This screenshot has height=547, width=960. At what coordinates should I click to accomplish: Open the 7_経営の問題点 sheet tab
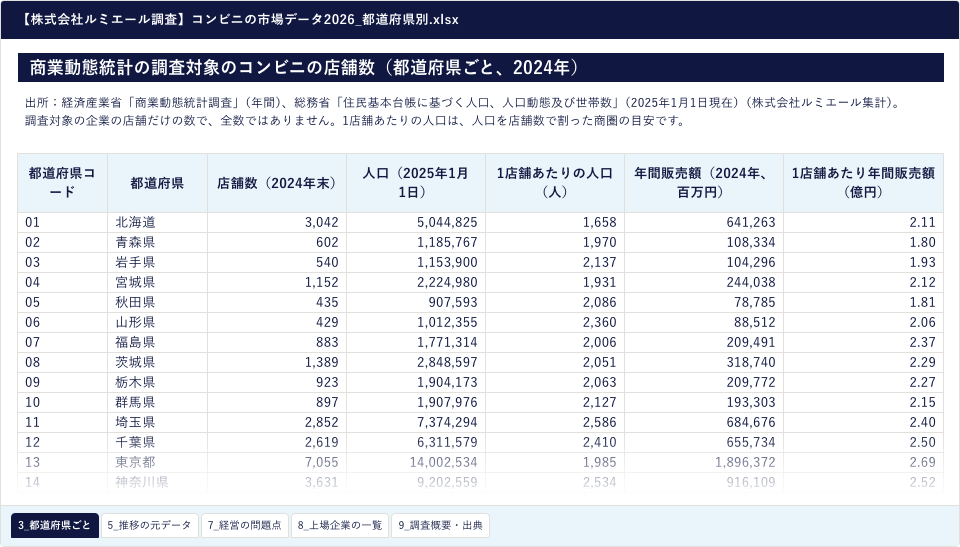tap(245, 525)
